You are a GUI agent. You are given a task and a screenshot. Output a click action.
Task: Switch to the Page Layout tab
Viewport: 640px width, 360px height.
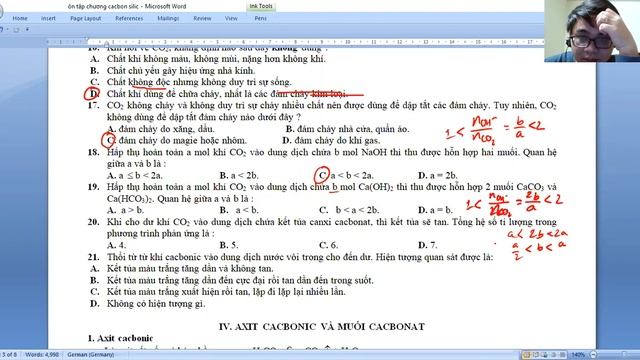click(85, 18)
